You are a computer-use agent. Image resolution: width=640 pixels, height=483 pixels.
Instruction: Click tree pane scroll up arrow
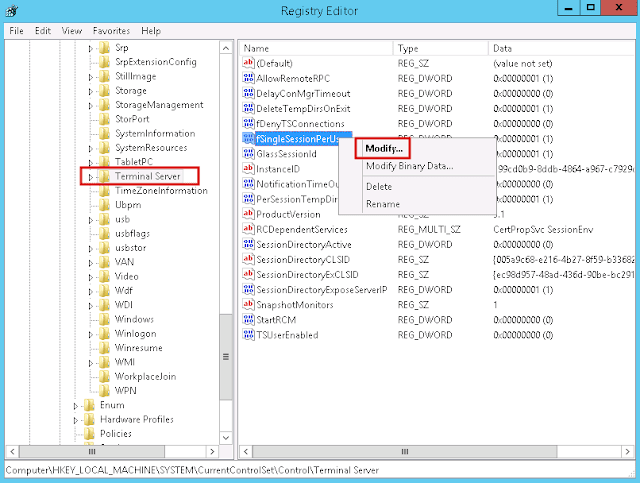tap(226, 48)
